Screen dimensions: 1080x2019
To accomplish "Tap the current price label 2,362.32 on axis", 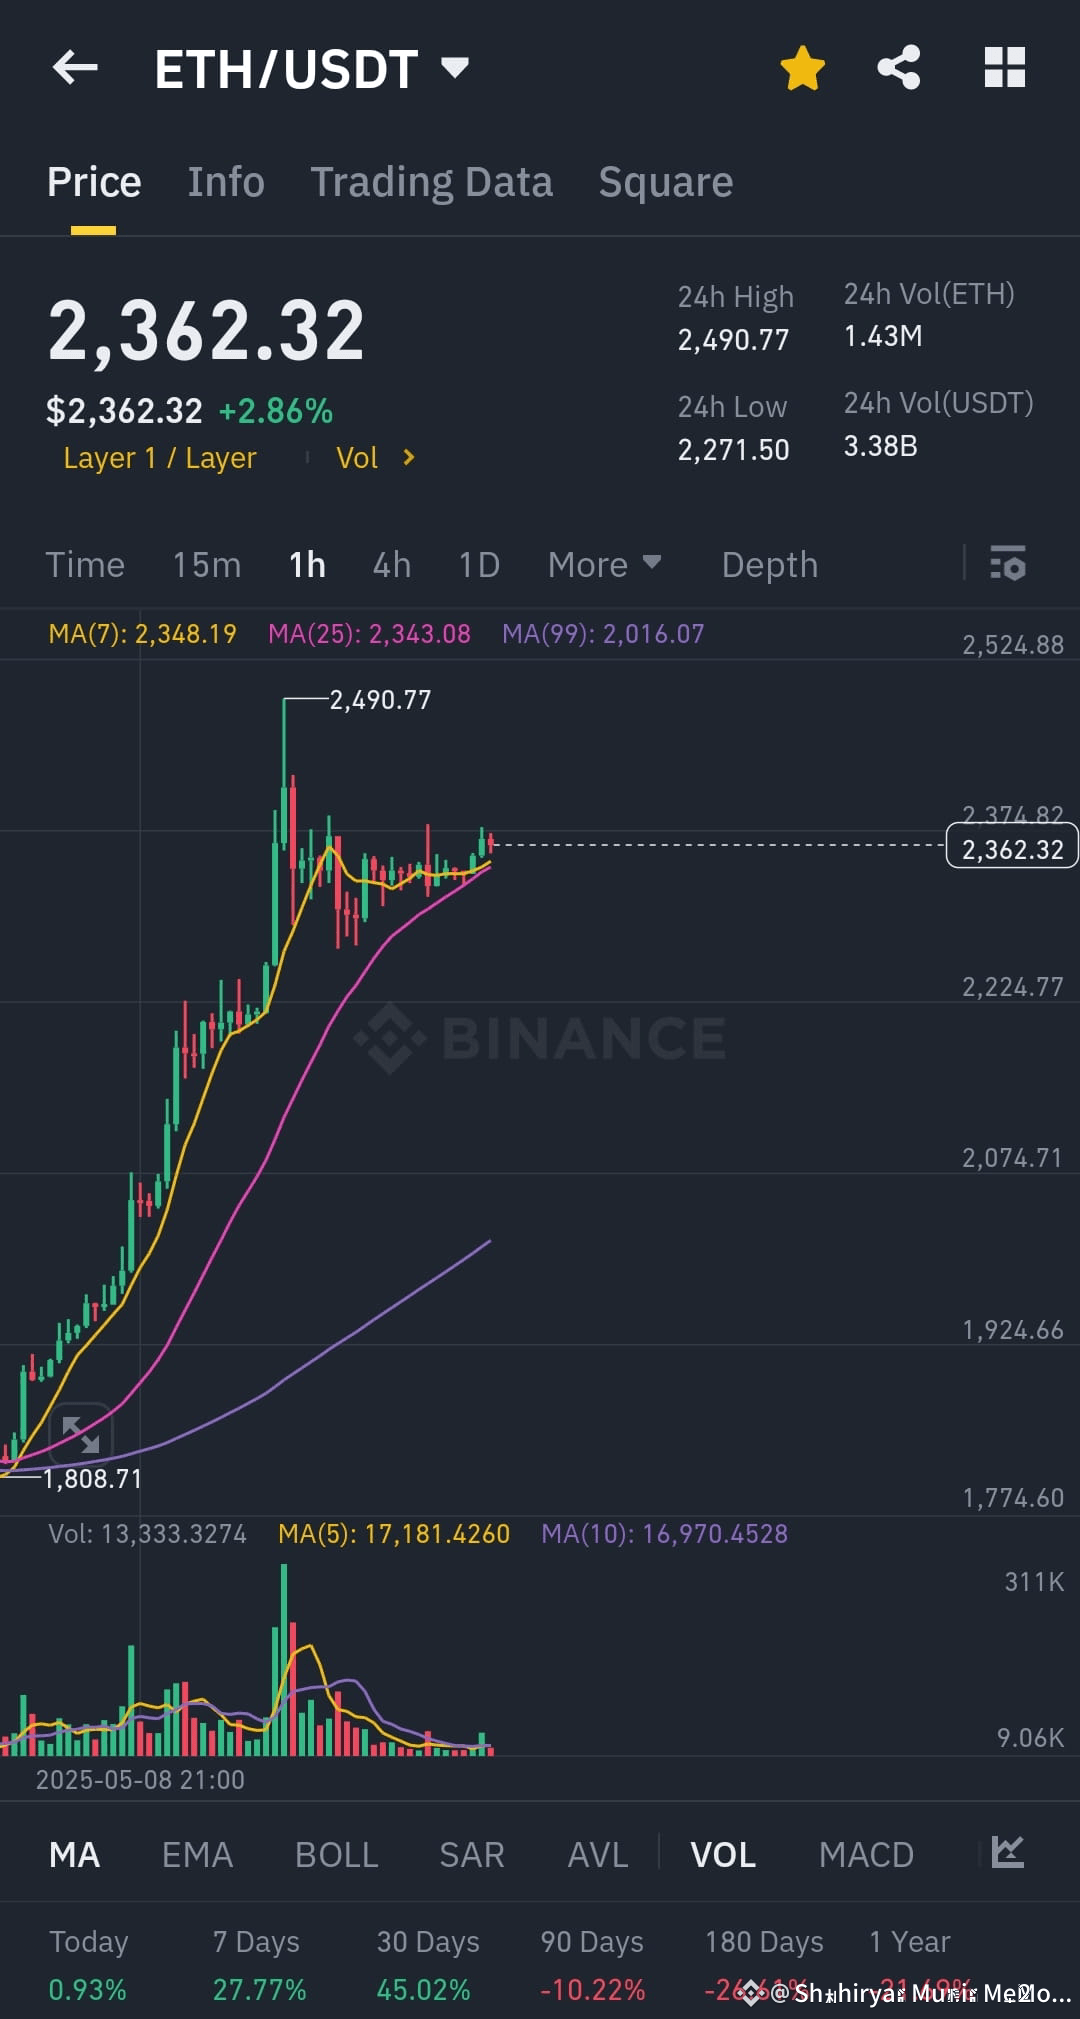I will click(x=1012, y=848).
